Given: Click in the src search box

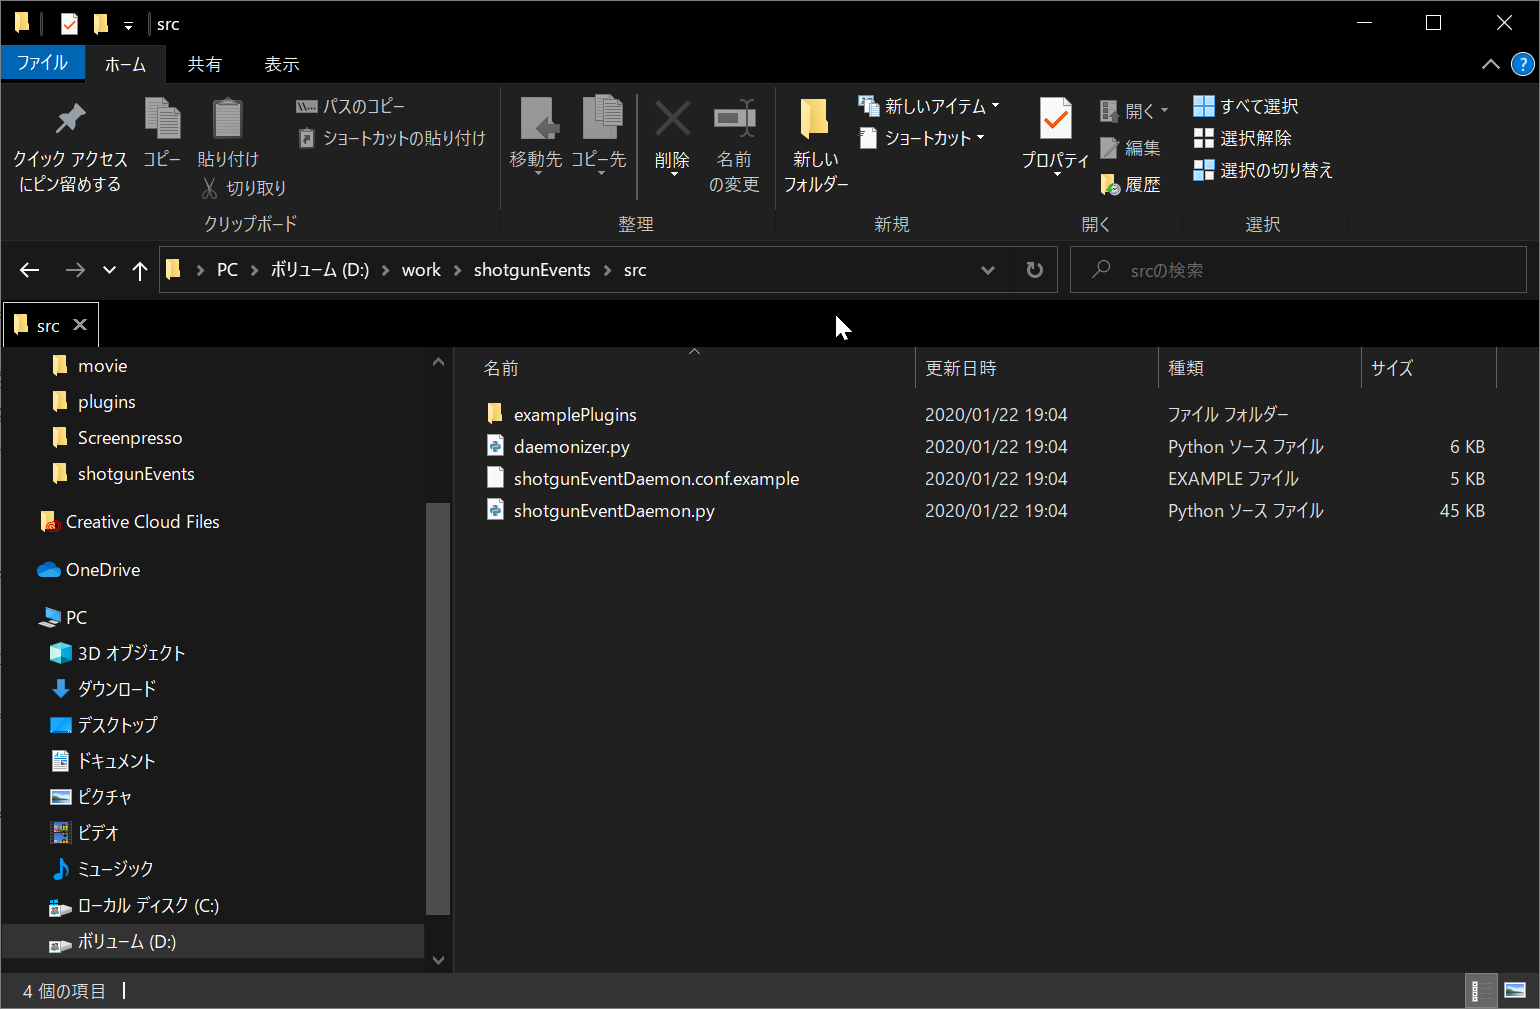Looking at the screenshot, I should 1298,270.
